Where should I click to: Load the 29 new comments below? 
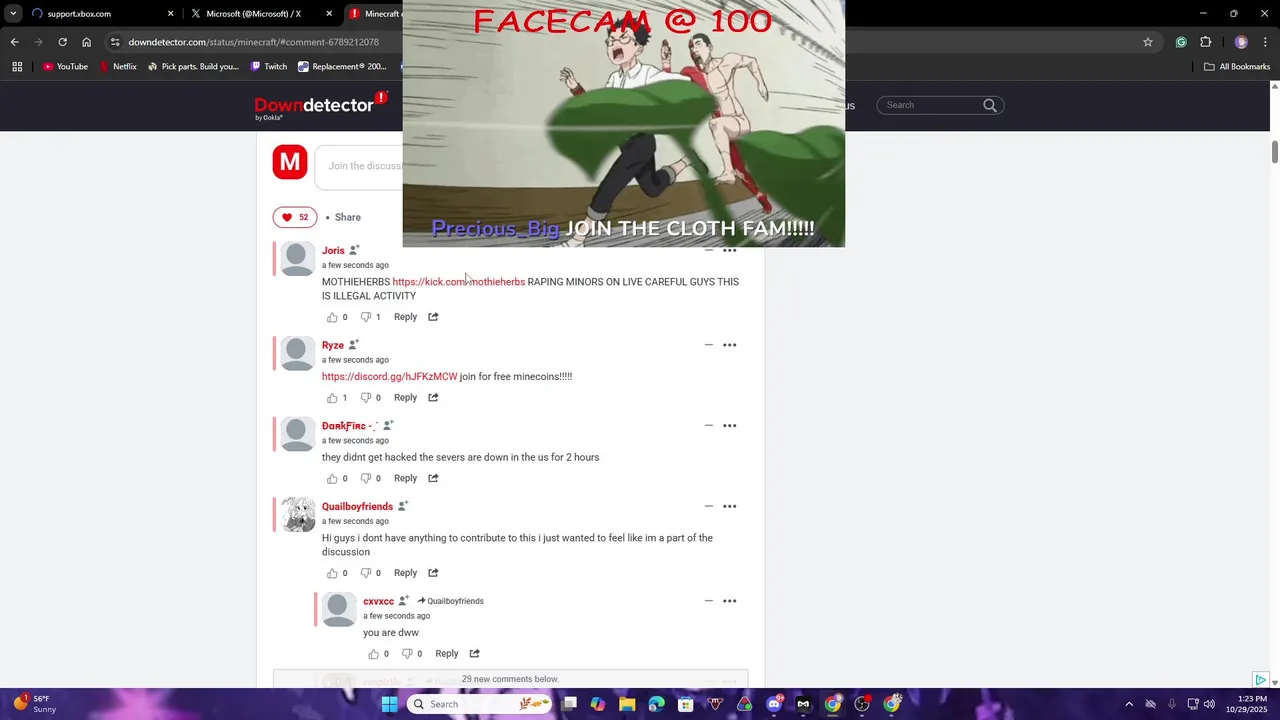tap(510, 679)
